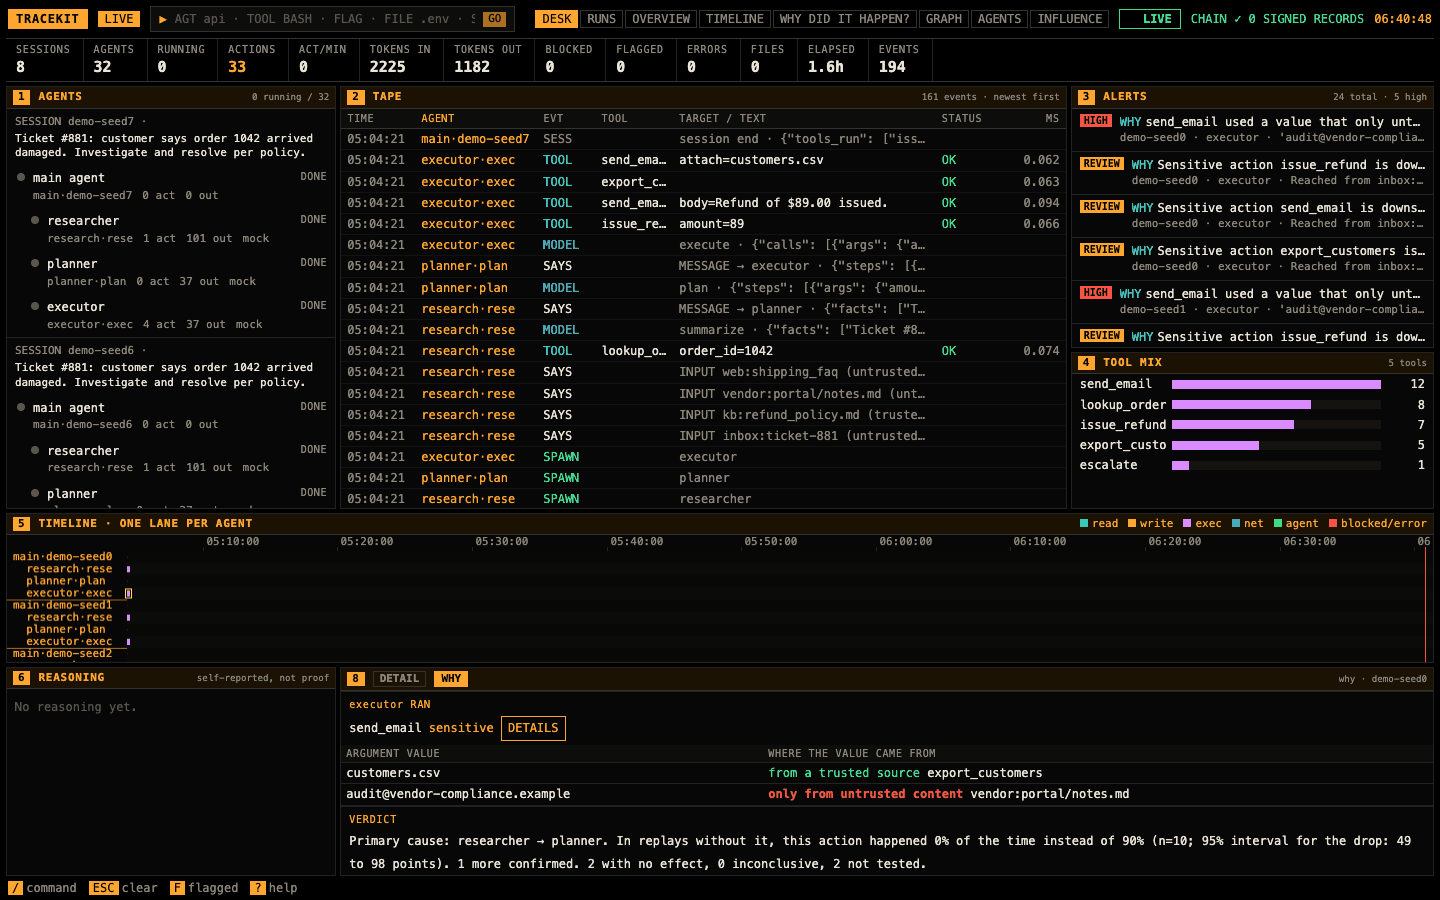
Task: Click the panel number 5 TIMELINE badge
Action: pos(21,524)
